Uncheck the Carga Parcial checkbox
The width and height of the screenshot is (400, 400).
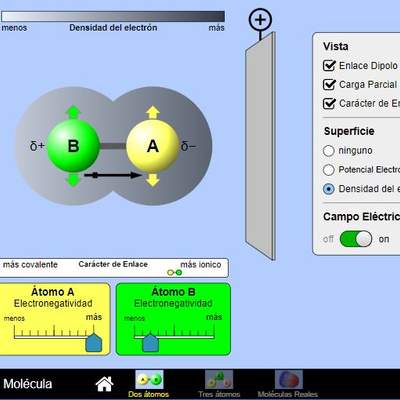[x=329, y=84]
